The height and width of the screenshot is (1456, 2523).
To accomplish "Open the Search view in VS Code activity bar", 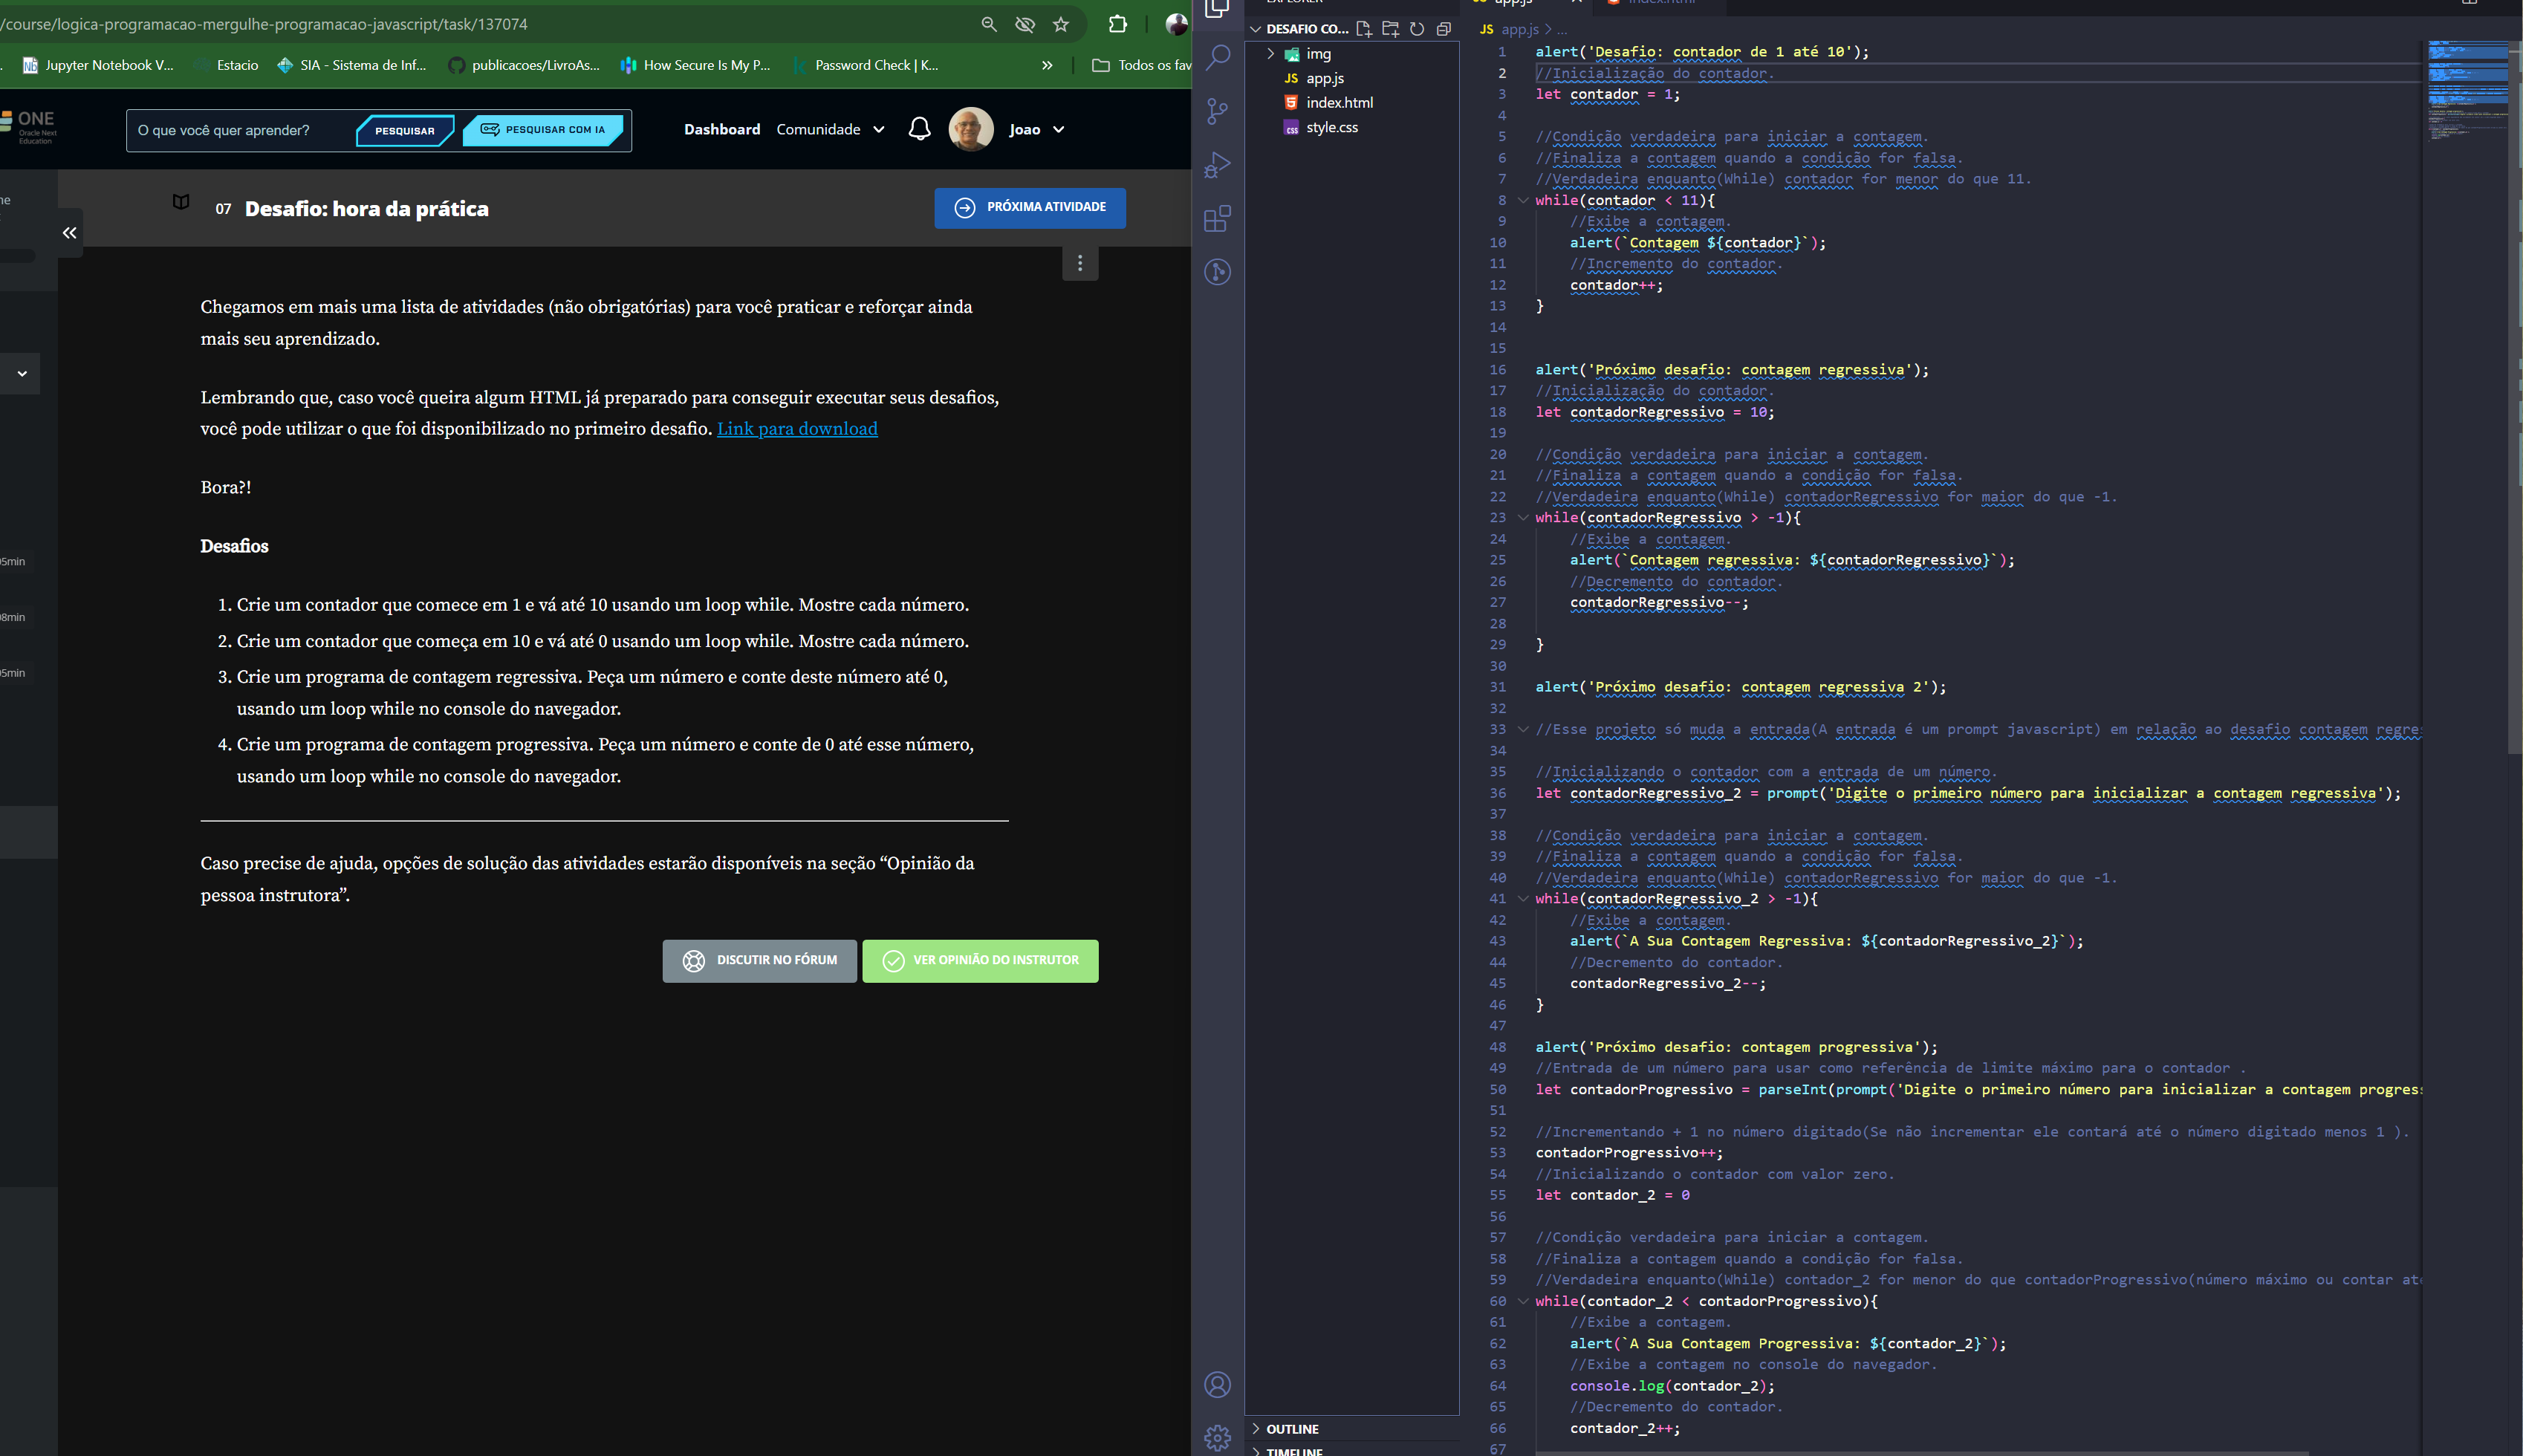I will tap(1217, 57).
